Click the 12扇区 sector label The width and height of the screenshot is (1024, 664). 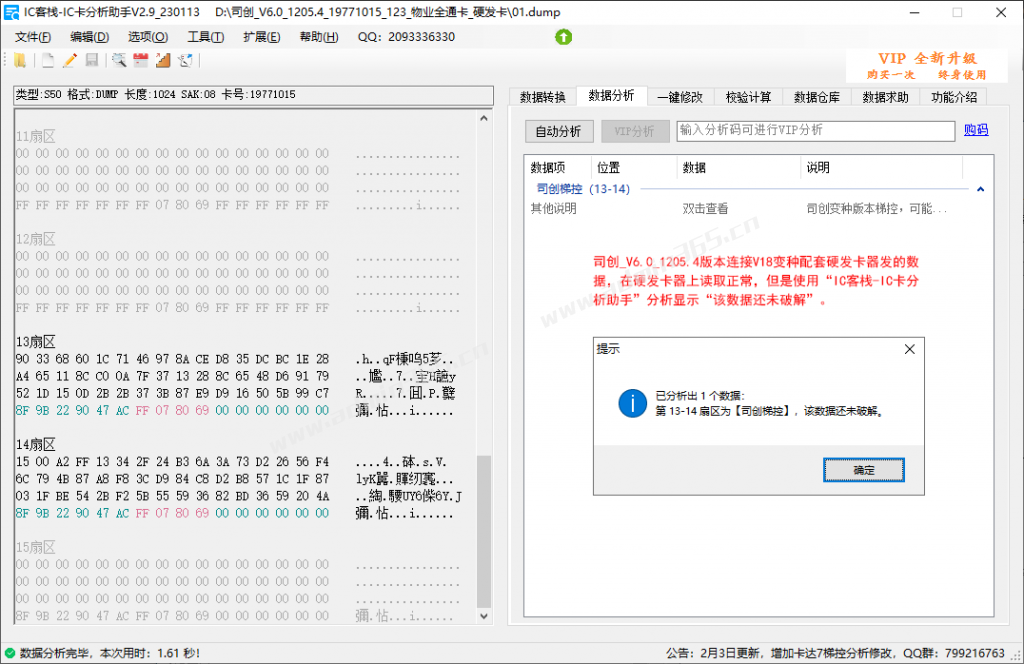coord(36,239)
